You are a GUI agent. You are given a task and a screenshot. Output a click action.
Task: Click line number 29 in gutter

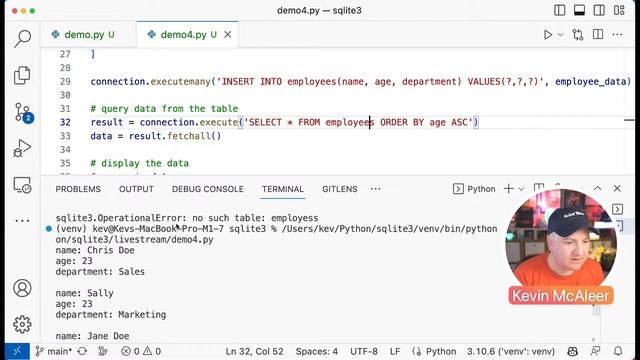[x=65, y=82]
